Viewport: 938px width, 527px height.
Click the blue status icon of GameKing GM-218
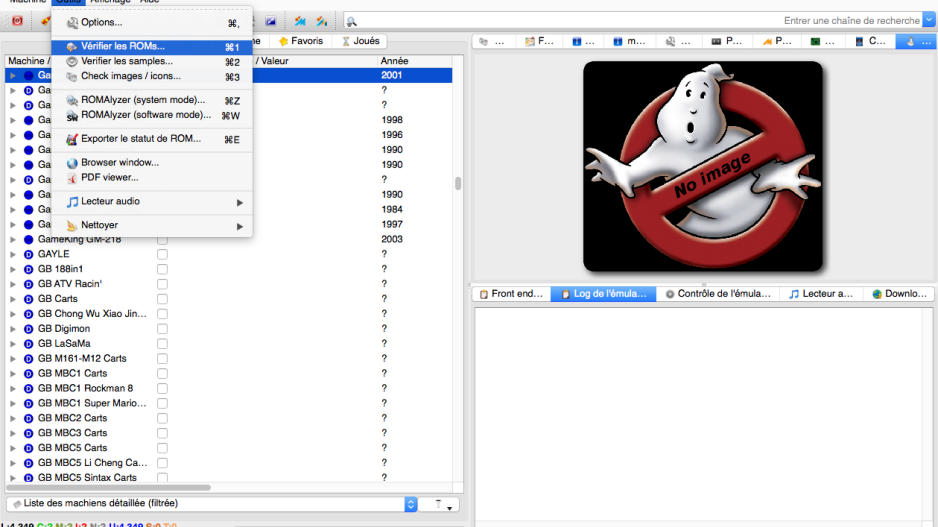tap(28, 239)
